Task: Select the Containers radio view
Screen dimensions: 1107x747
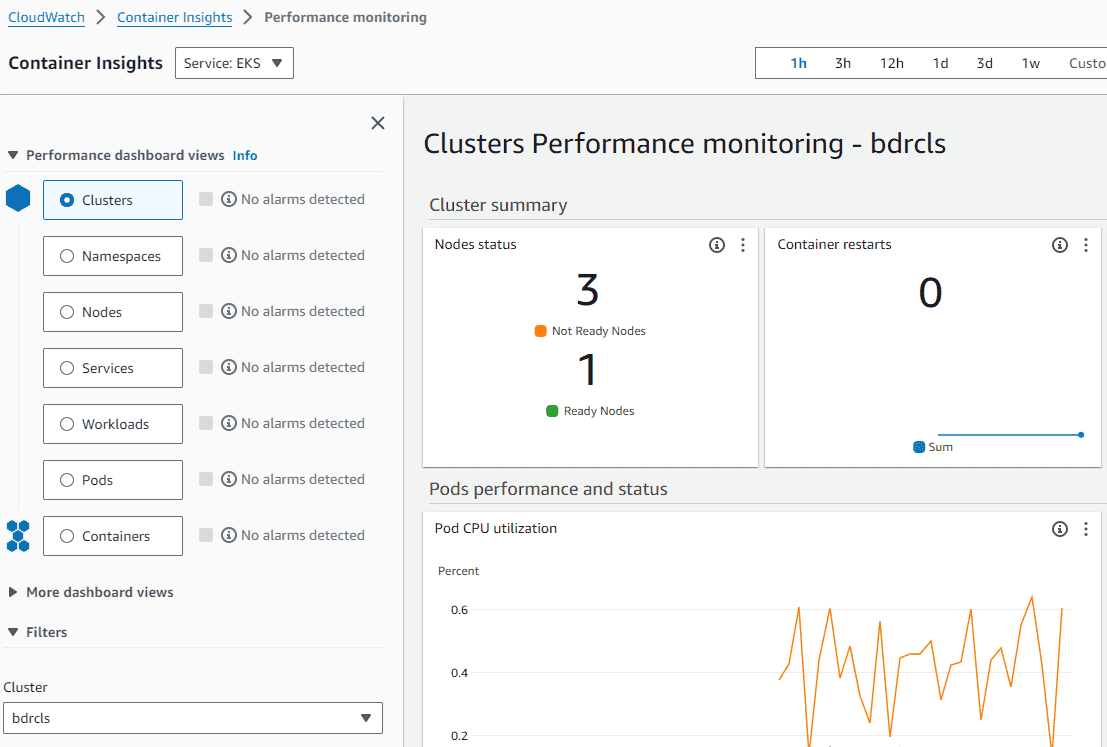Action: point(113,536)
